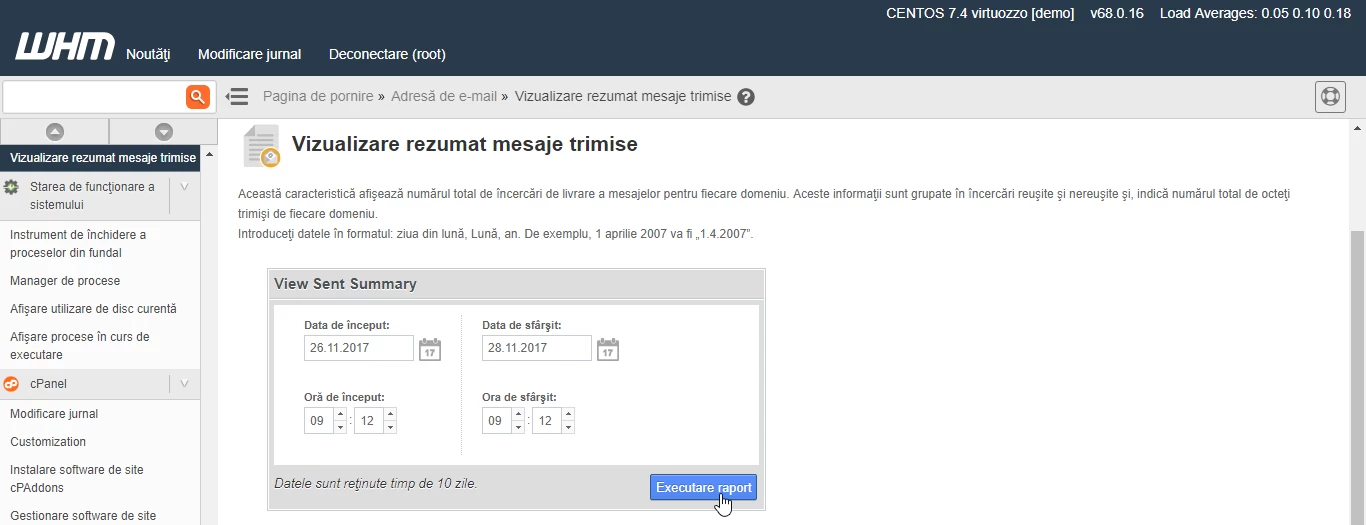Open the help question mark icon
Image resolution: width=1366 pixels, height=525 pixels.
[746, 97]
